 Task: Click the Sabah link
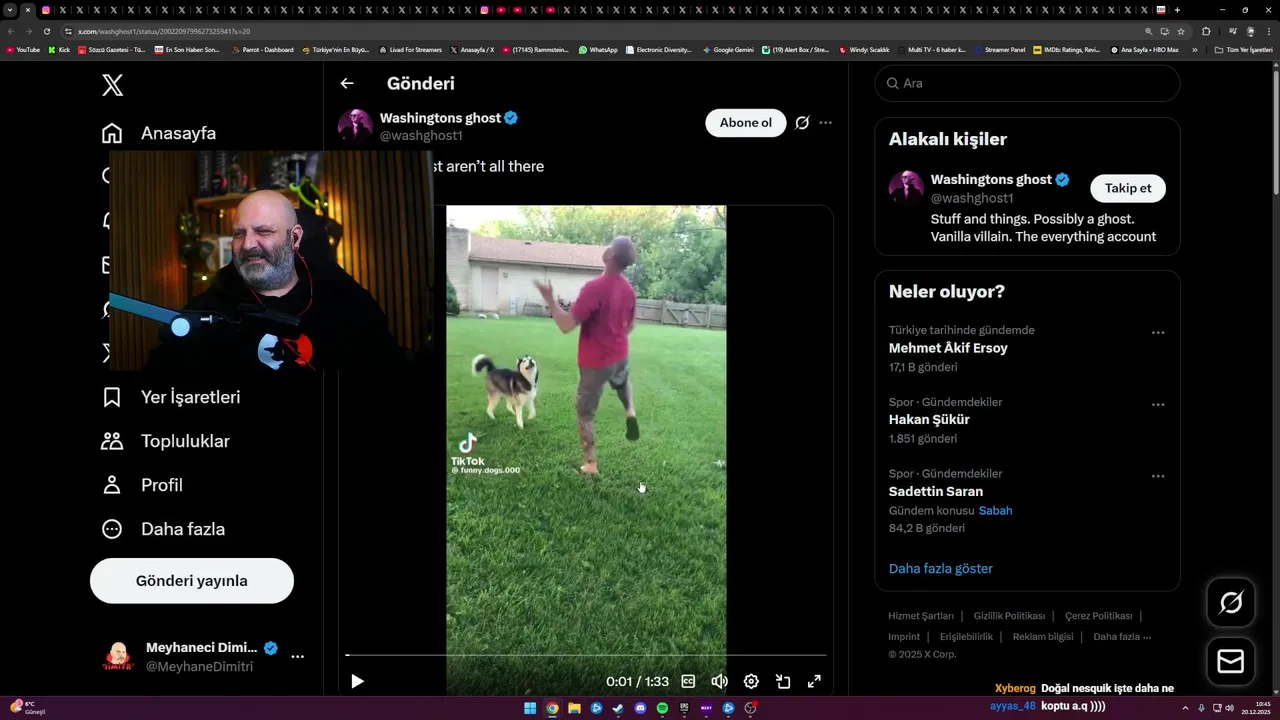pos(995,510)
